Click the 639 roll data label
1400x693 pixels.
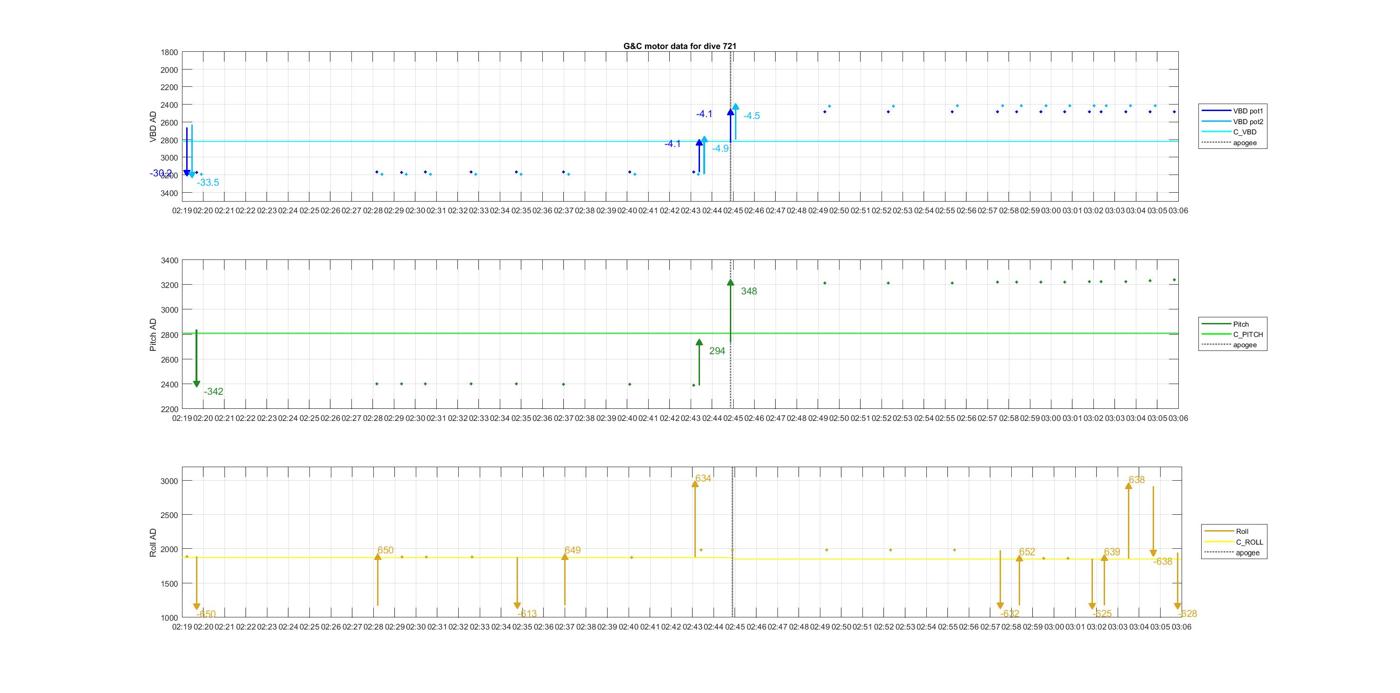[x=1112, y=552]
